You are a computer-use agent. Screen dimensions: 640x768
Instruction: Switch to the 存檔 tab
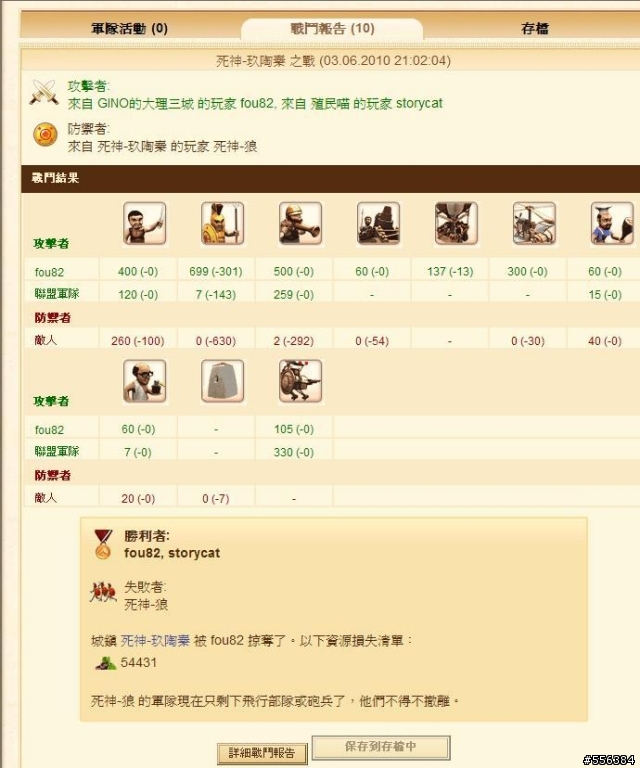pyautogui.click(x=535, y=28)
